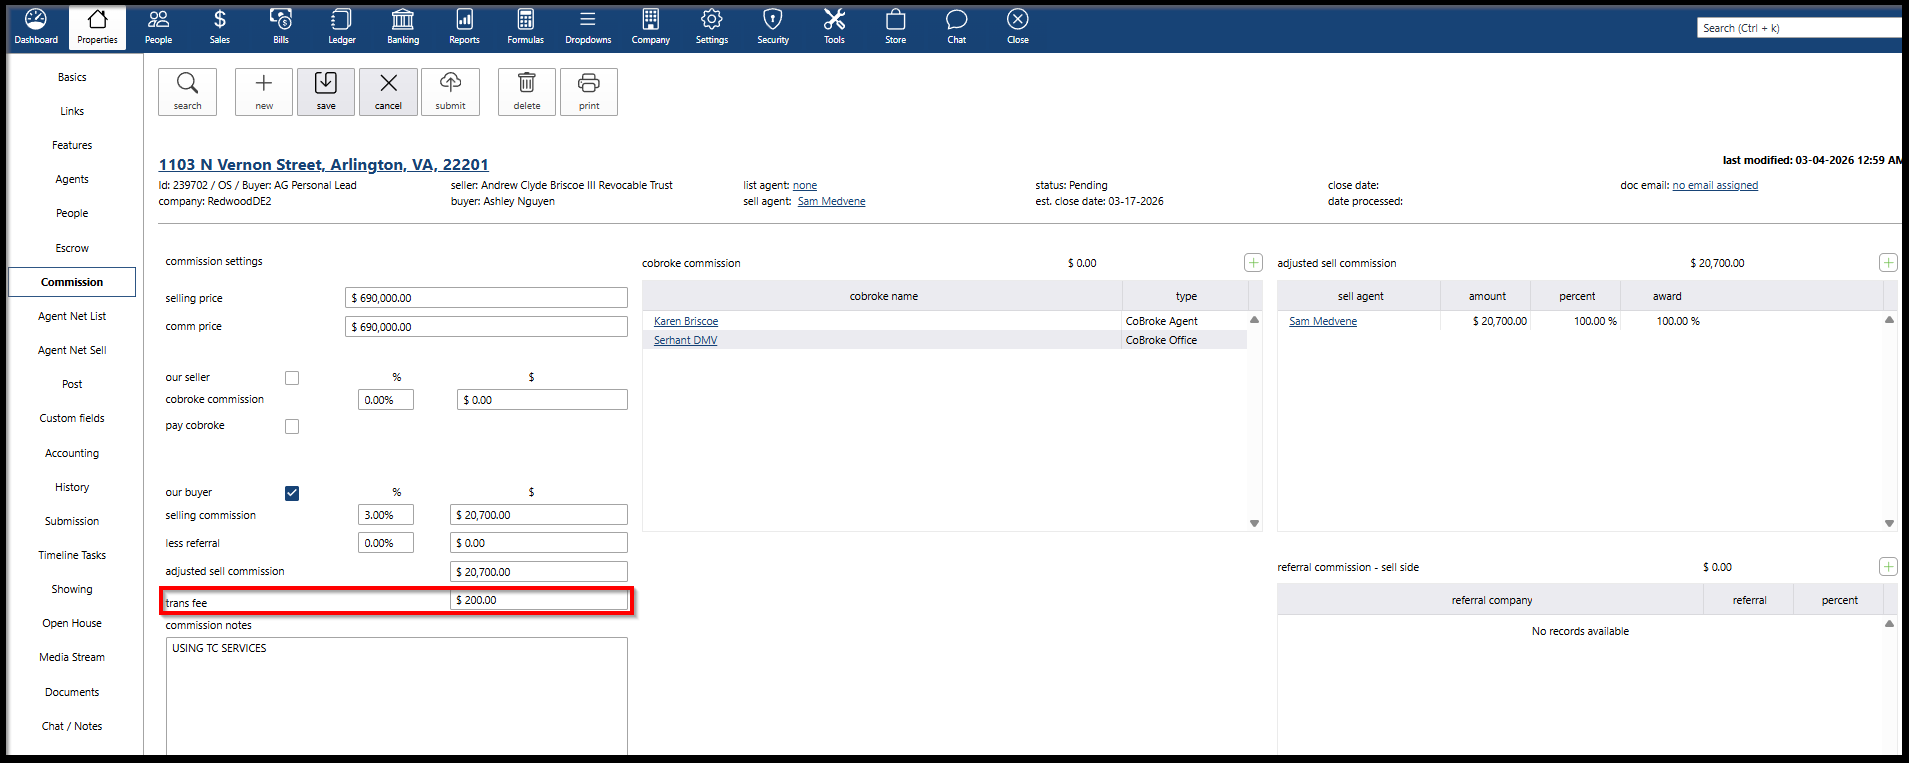
Task: Switch to the Escrow sidebar tab
Action: [x=72, y=248]
